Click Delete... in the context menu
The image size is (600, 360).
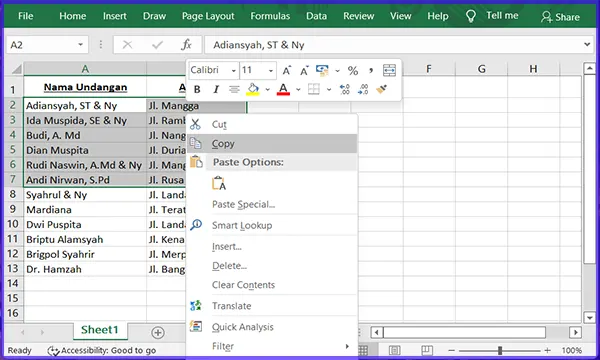pyautogui.click(x=229, y=266)
